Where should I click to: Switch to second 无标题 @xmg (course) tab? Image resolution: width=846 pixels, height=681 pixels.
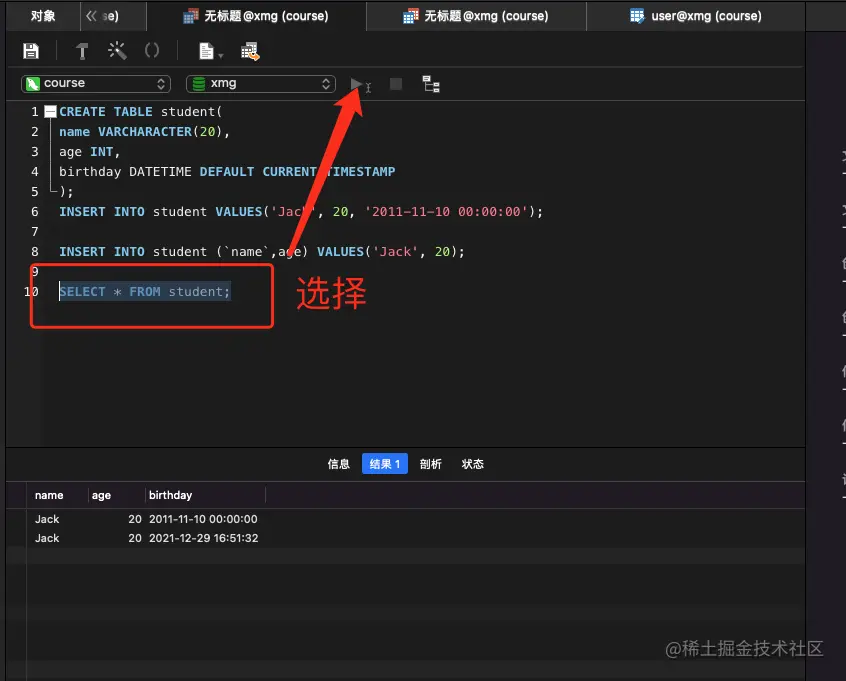[x=476, y=16]
